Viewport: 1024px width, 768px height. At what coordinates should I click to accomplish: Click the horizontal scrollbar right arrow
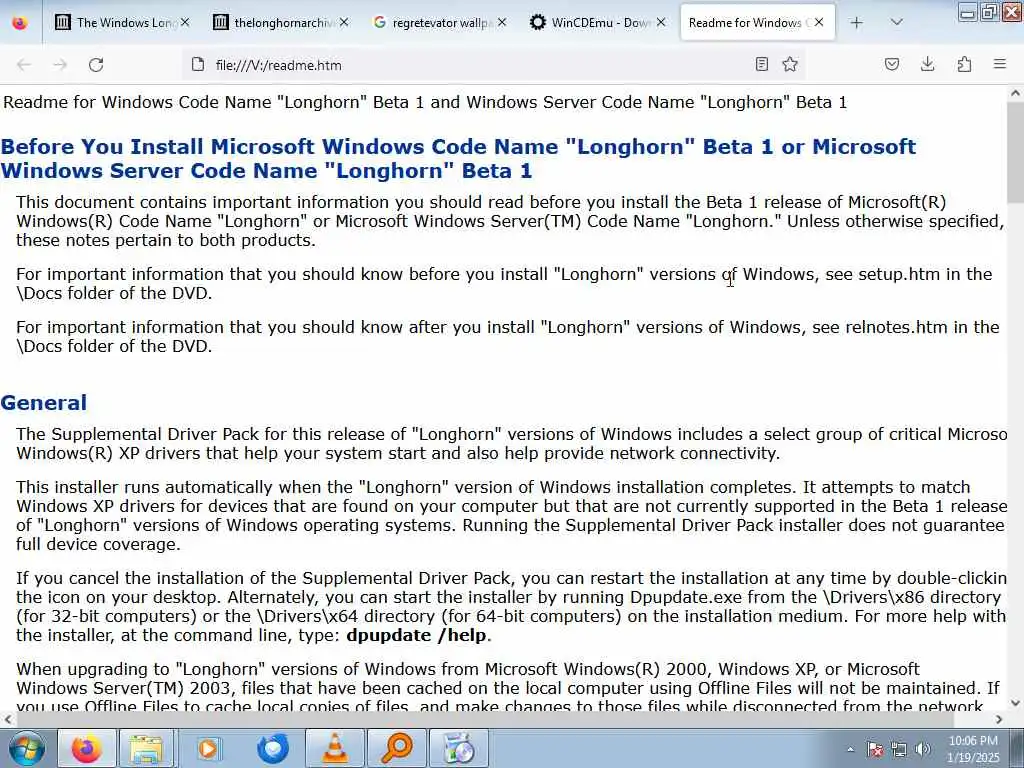pos(999,720)
